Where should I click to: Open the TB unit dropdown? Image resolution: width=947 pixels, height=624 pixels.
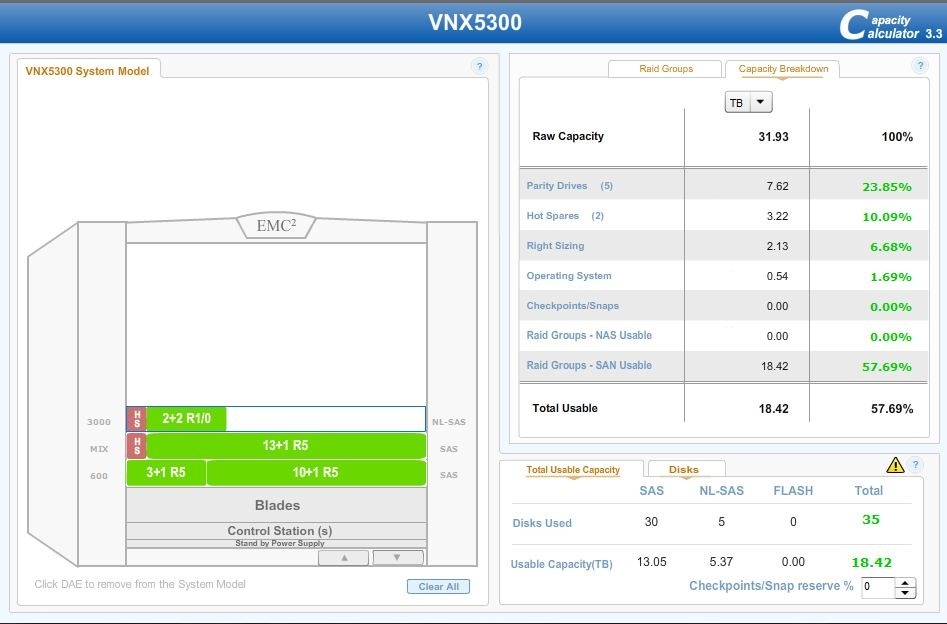tap(760, 102)
